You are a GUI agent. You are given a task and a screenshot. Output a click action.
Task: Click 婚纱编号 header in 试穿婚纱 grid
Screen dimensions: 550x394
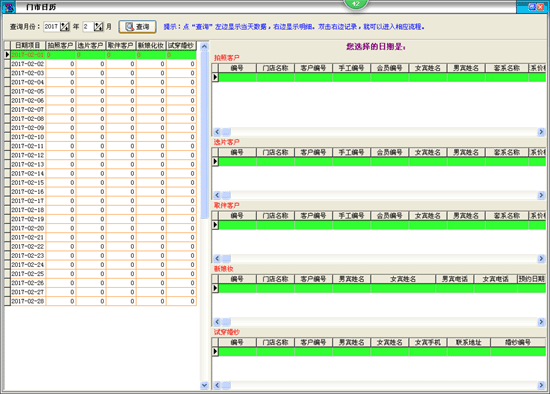[x=518, y=342]
